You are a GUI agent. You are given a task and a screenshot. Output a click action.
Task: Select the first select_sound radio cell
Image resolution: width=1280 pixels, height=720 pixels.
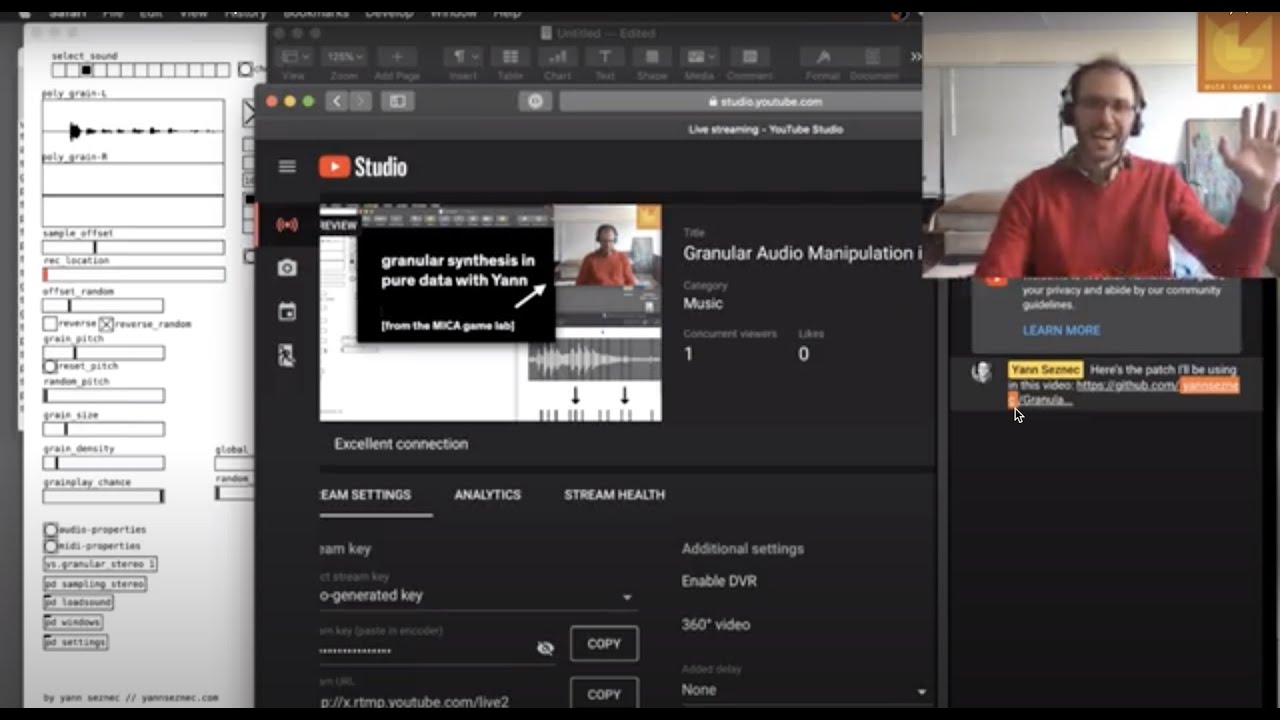[58, 70]
